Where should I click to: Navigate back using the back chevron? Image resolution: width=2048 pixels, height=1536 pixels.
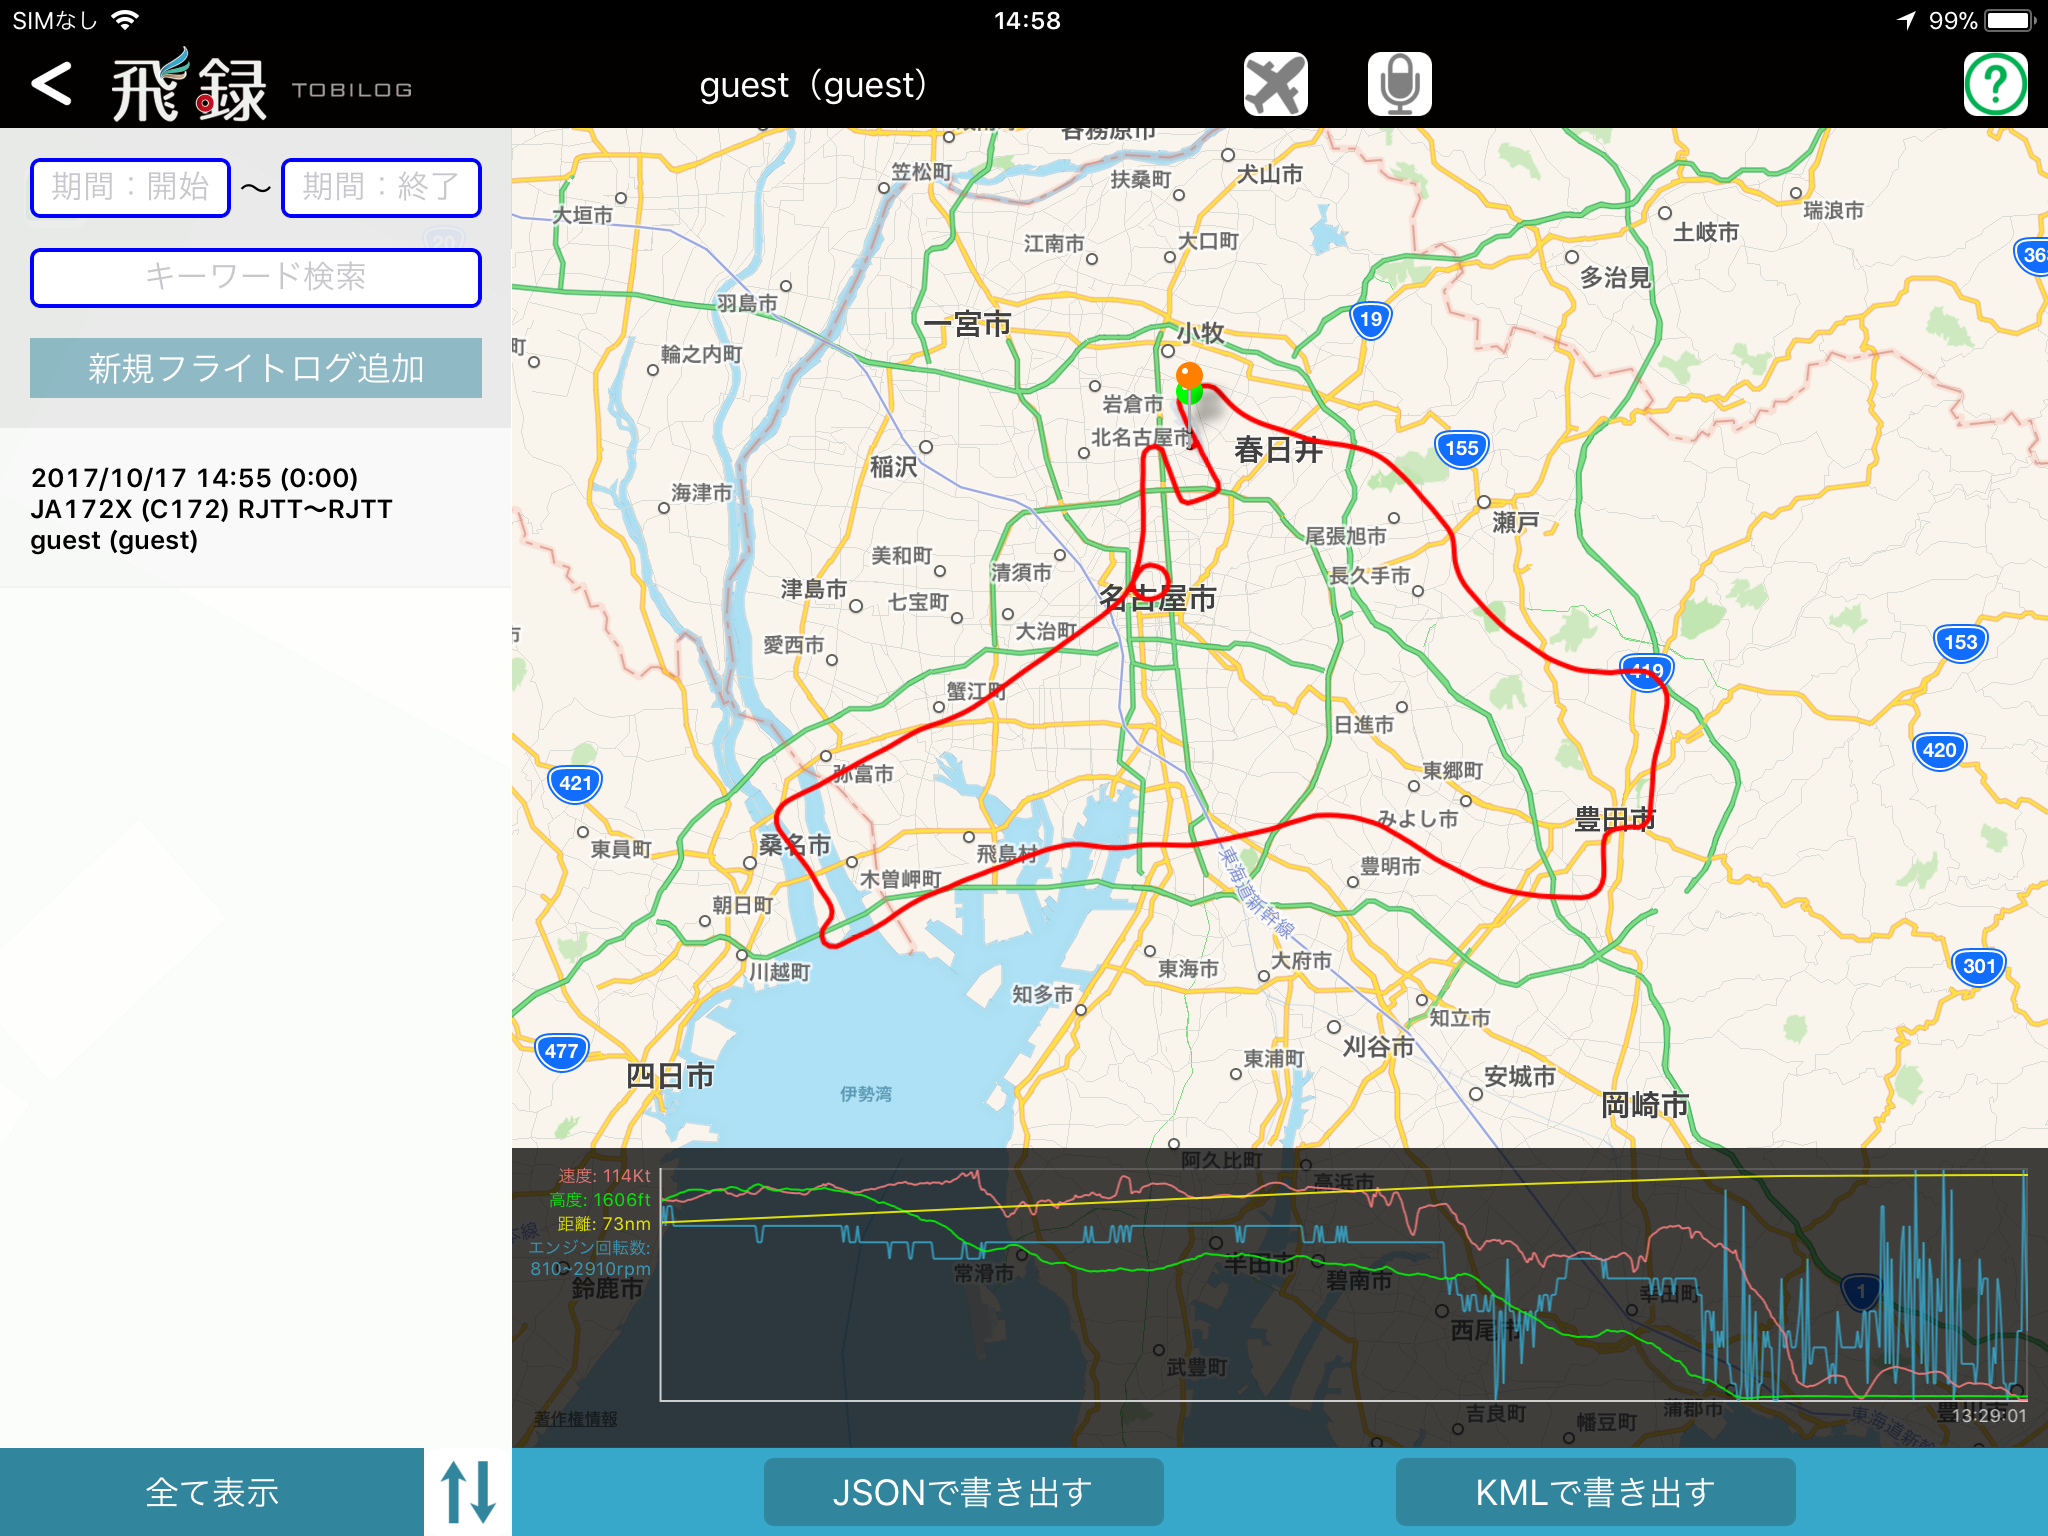52,84
